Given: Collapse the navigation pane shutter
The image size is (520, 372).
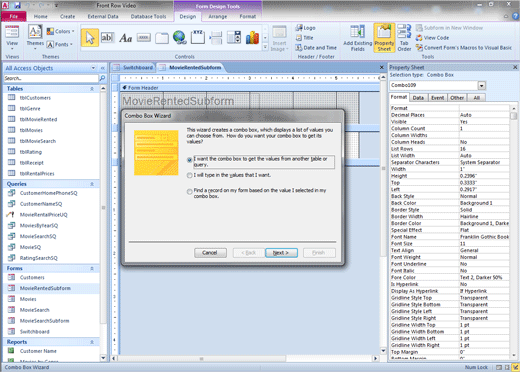Looking at the screenshot, I should pos(103,68).
